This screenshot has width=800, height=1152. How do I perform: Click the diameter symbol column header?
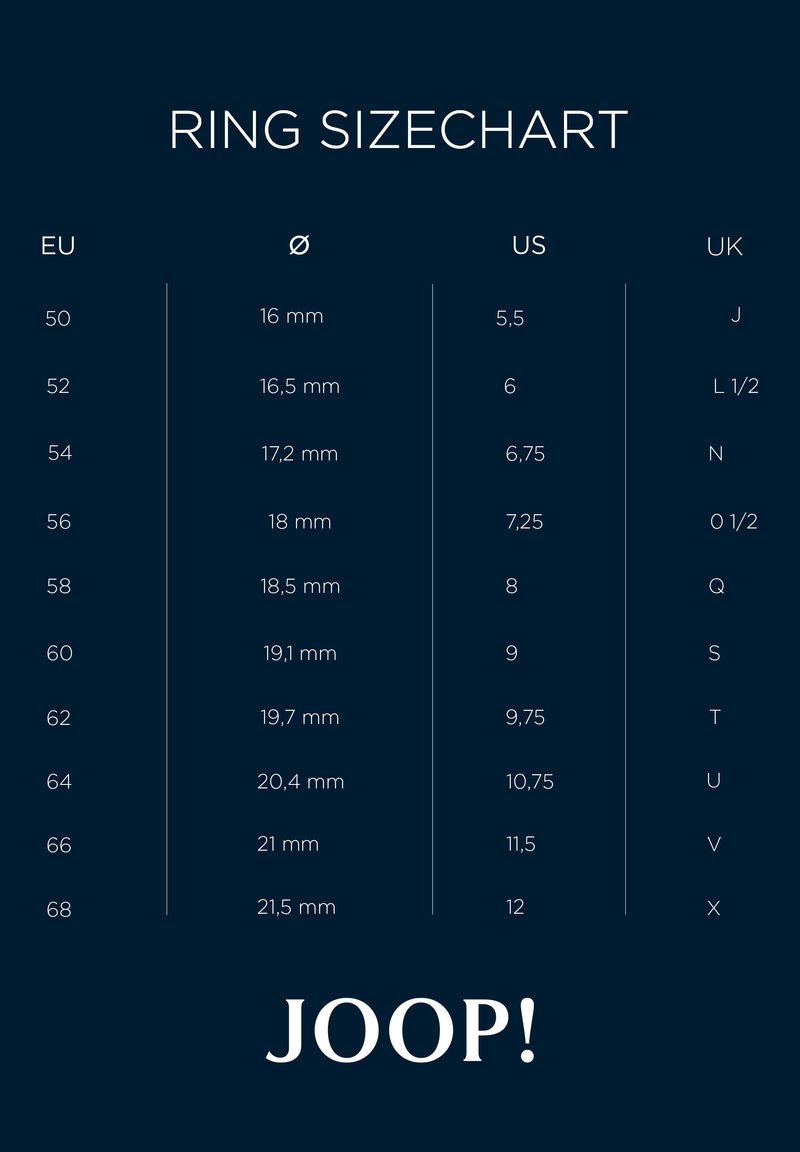pyautogui.click(x=299, y=245)
